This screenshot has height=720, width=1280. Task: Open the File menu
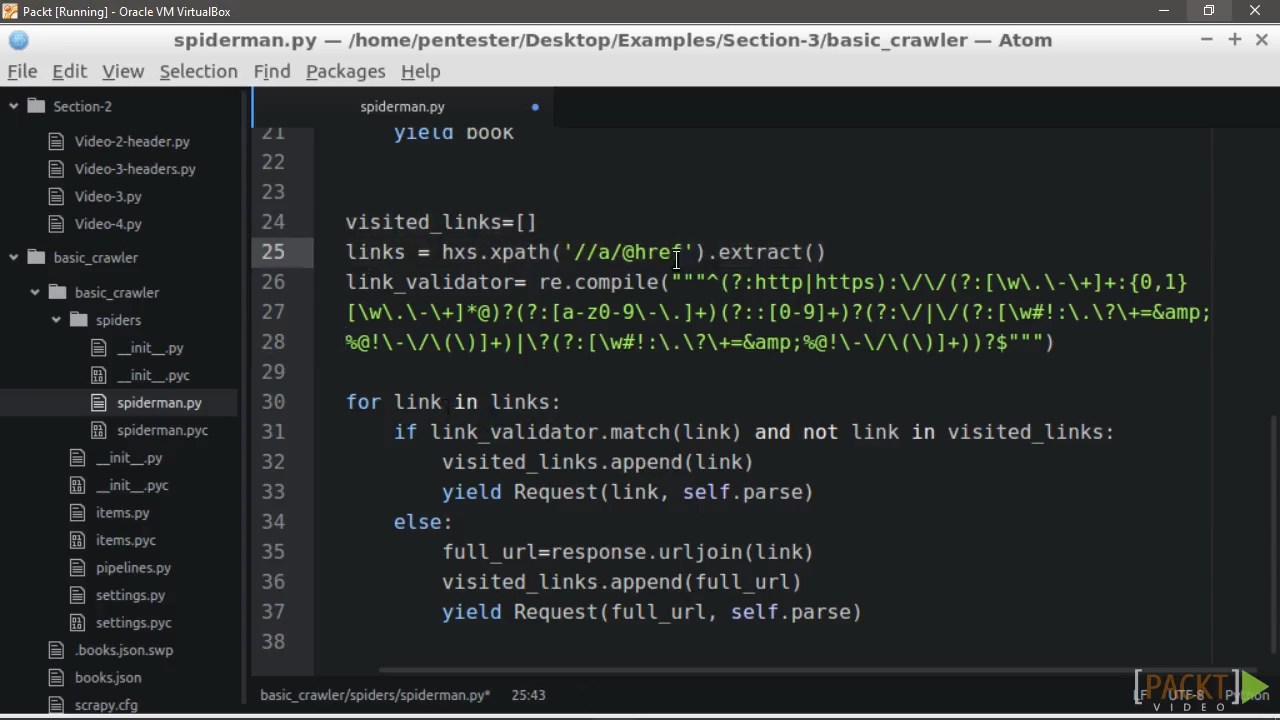click(22, 71)
